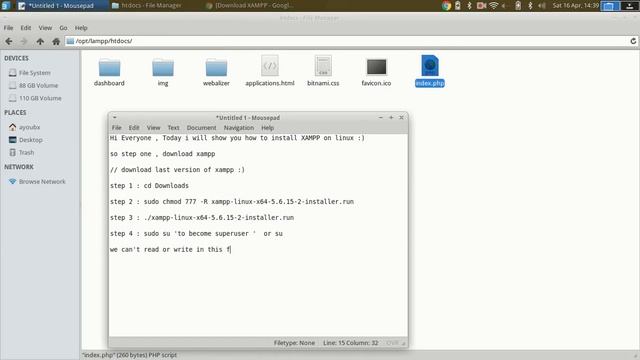
Task: Open File menu in Mousepad
Action: [117, 128]
